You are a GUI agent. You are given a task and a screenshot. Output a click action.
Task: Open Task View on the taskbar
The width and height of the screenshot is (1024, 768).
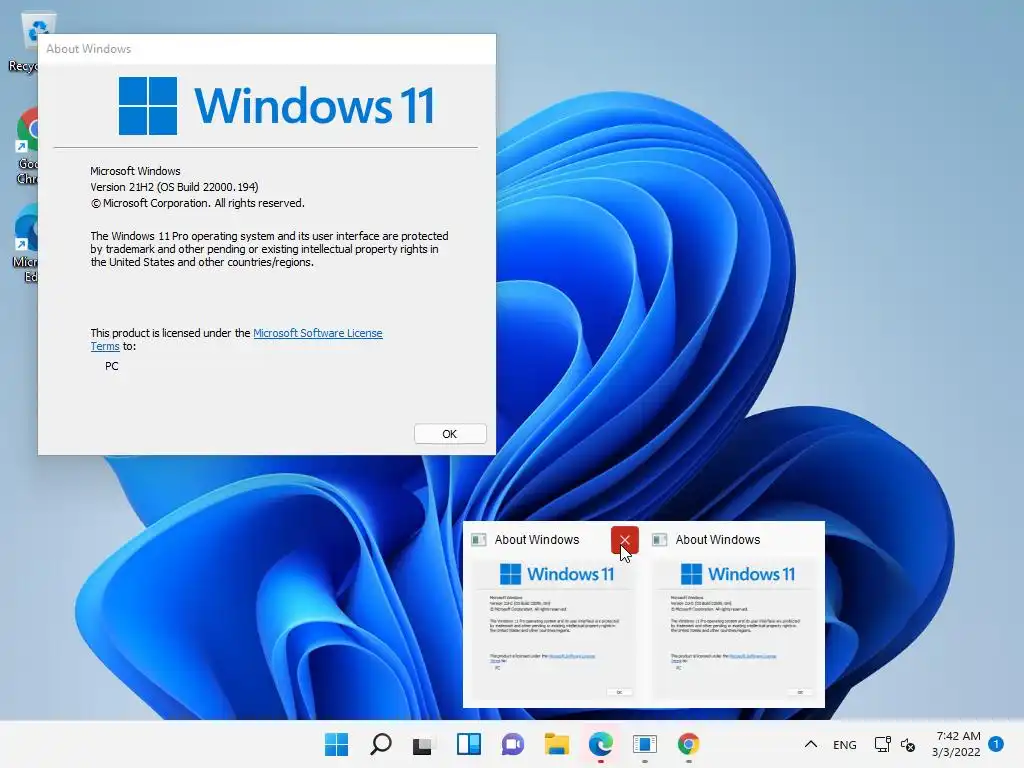tap(423, 744)
